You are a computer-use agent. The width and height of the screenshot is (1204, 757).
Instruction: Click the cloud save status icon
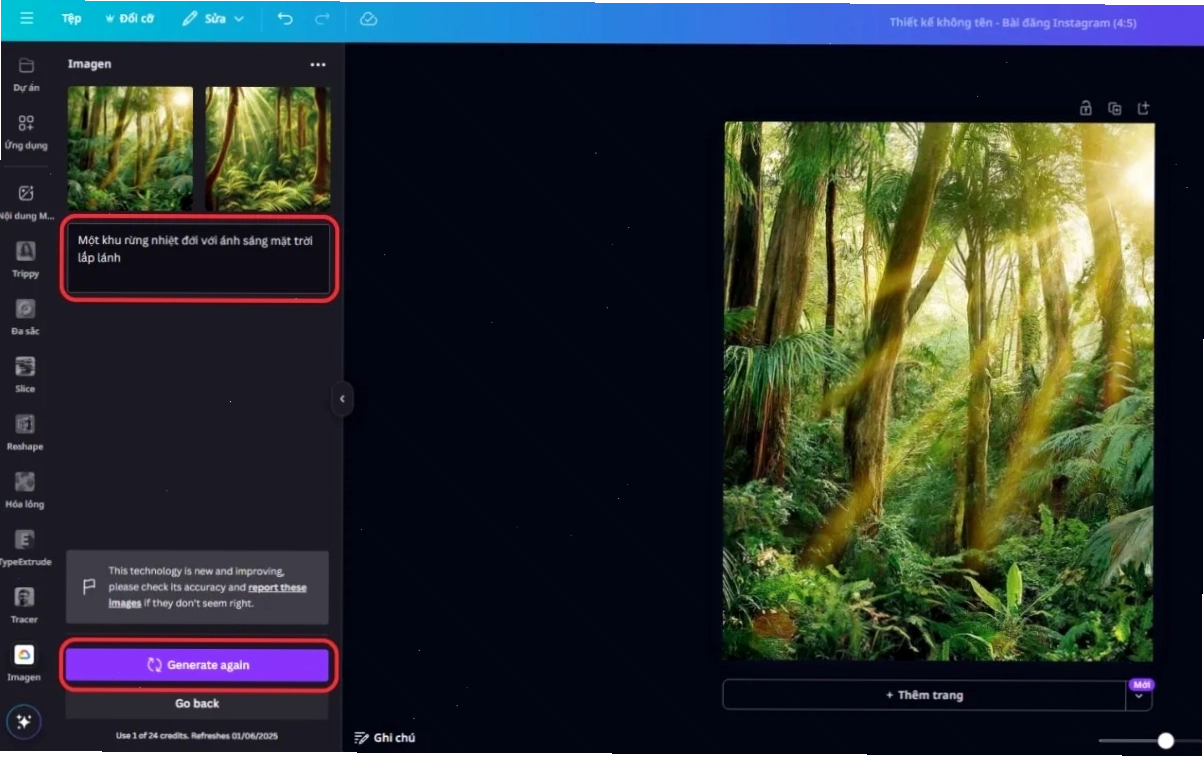(x=368, y=19)
